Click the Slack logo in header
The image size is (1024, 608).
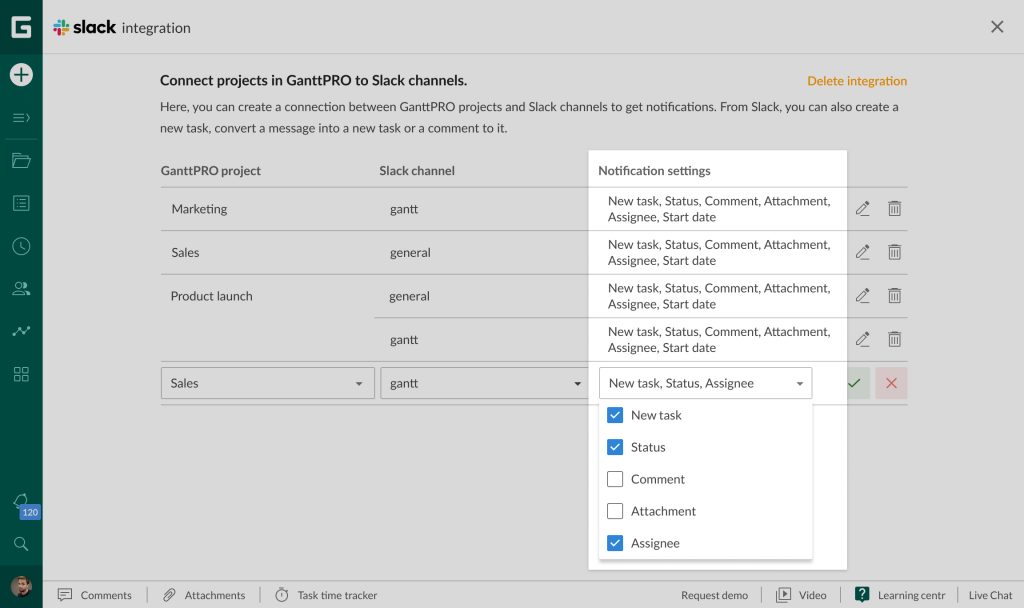click(85, 27)
